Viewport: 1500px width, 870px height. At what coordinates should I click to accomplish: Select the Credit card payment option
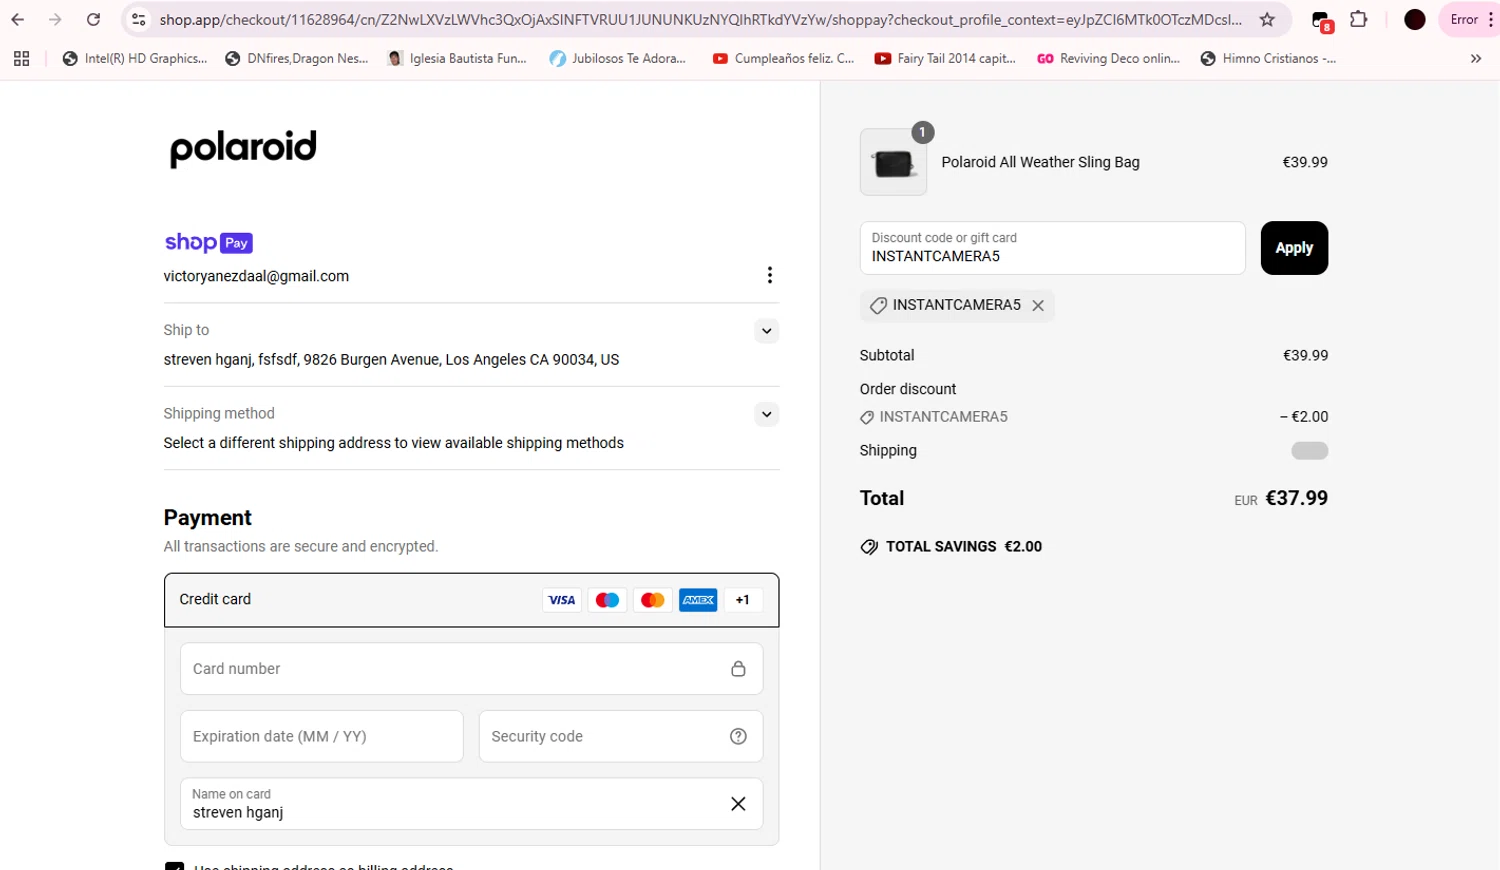471,600
